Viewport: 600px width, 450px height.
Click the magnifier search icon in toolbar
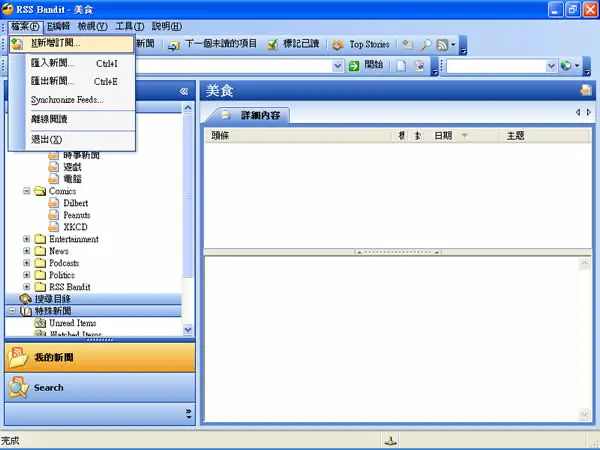pyautogui.click(x=426, y=45)
